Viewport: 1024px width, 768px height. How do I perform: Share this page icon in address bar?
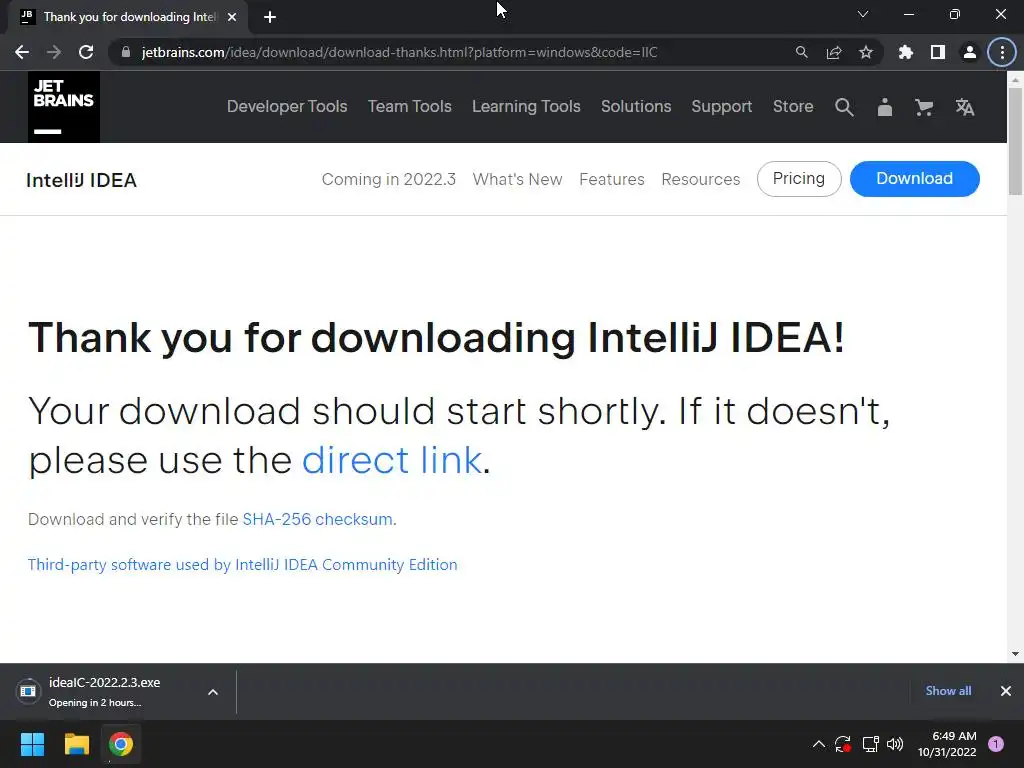pyautogui.click(x=834, y=52)
